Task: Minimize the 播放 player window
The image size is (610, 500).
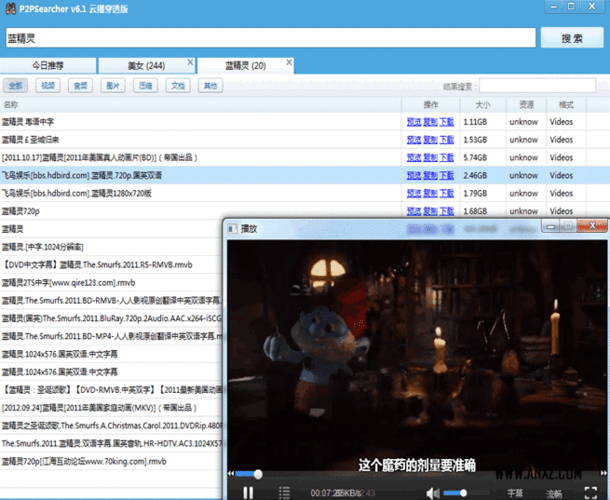Action: point(551,226)
